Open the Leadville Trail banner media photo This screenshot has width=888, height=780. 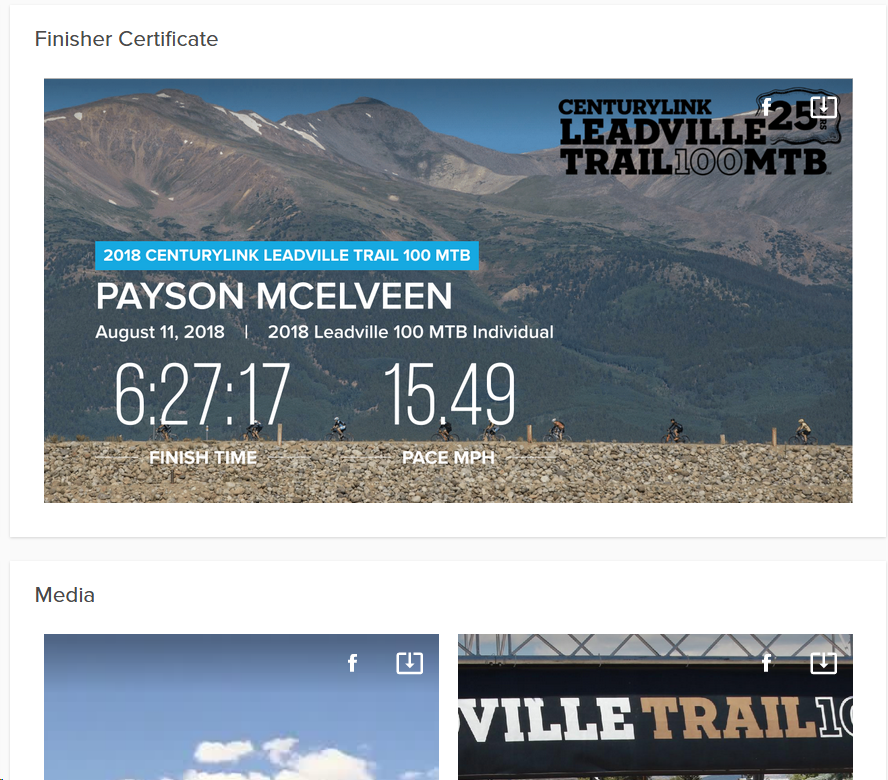point(655,707)
